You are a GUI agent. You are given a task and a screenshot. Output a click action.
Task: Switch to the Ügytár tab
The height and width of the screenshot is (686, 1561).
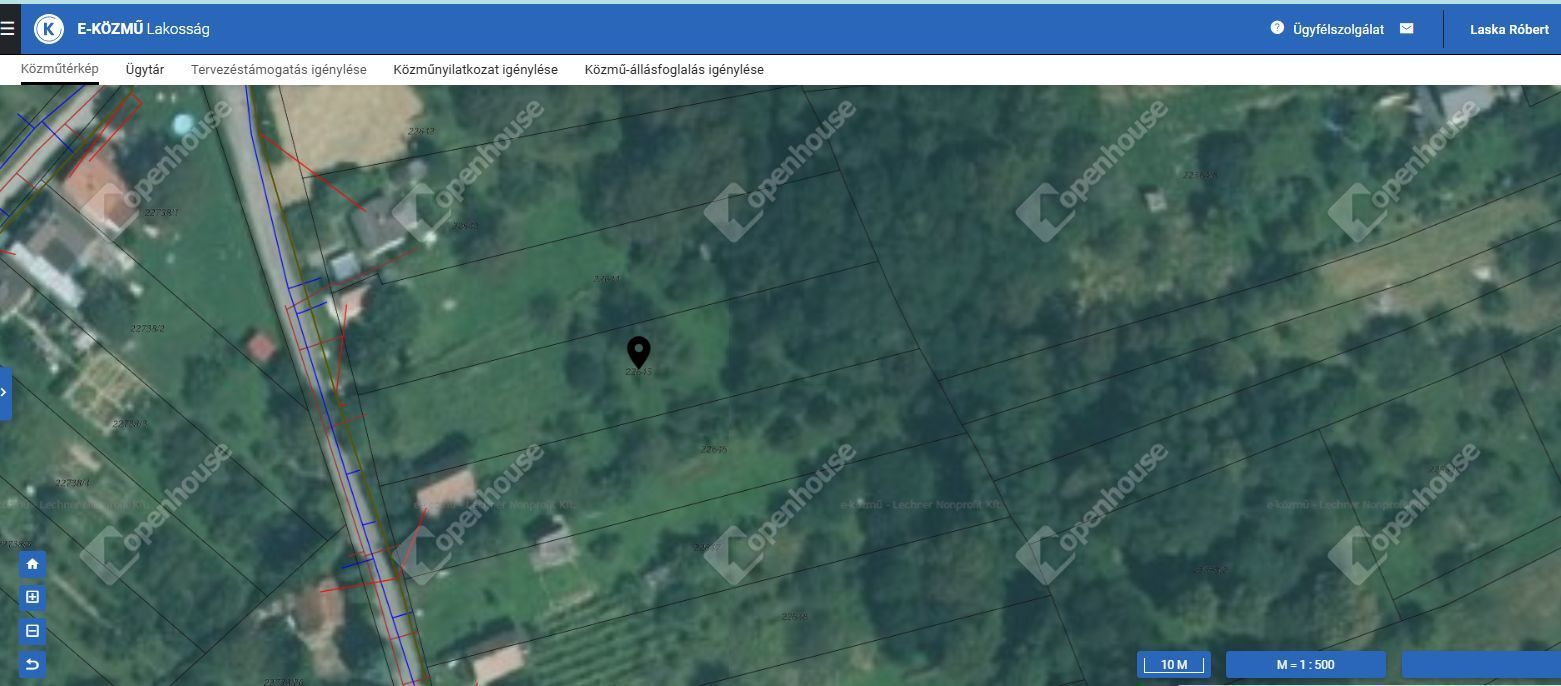tap(145, 70)
